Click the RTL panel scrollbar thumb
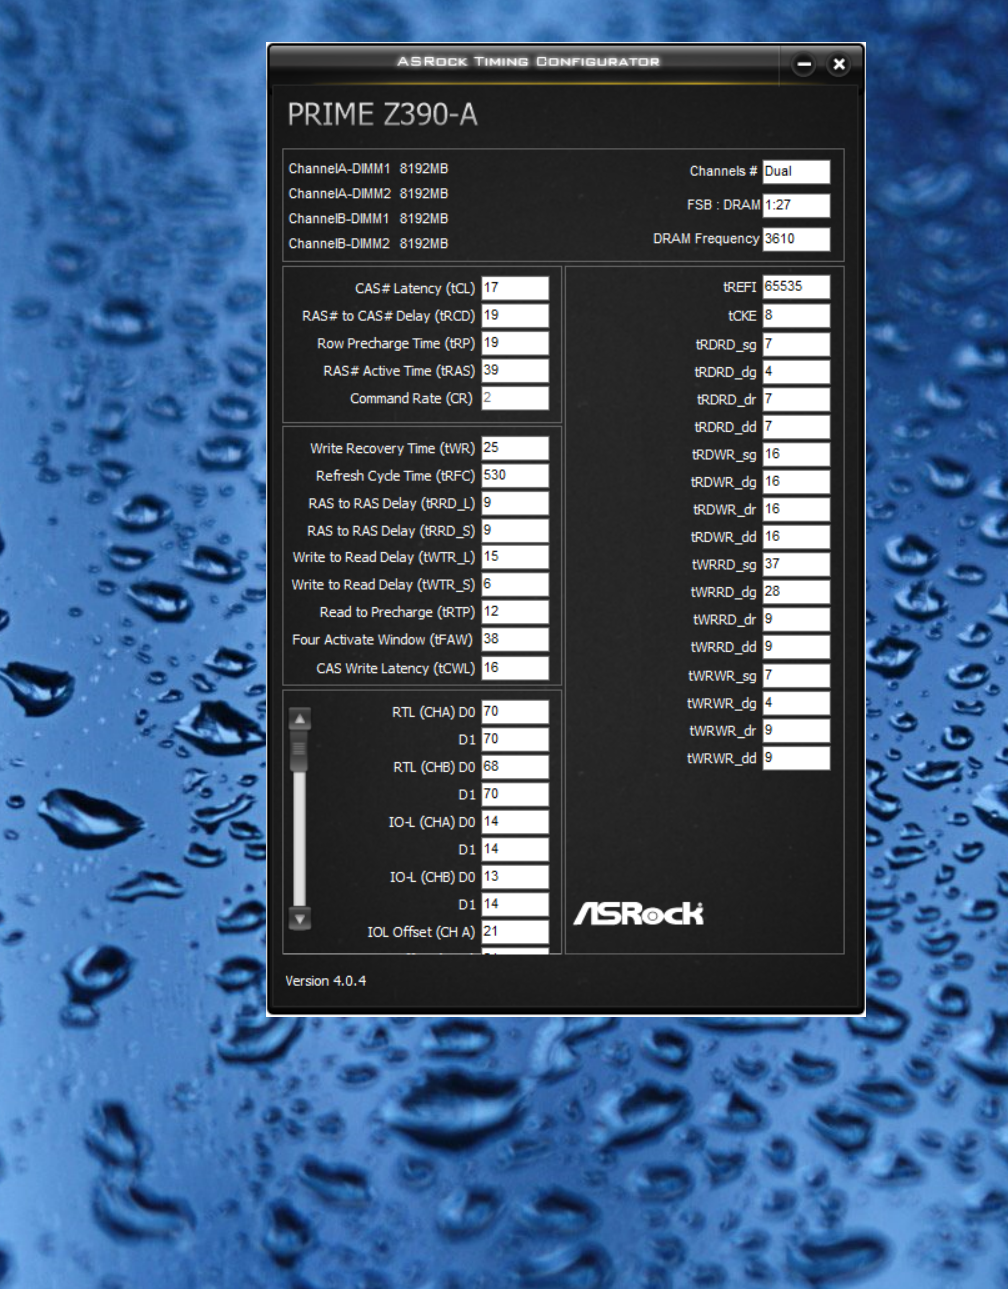The width and height of the screenshot is (1008, 1289). [x=299, y=750]
